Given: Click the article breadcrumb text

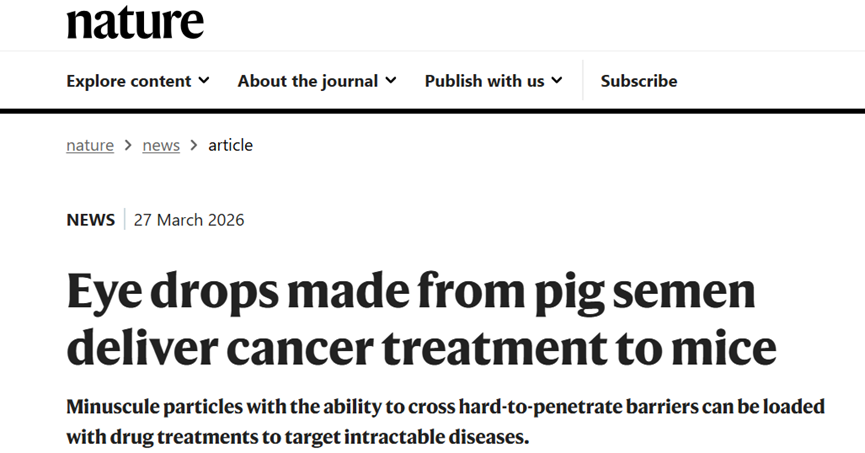Looking at the screenshot, I should [230, 145].
